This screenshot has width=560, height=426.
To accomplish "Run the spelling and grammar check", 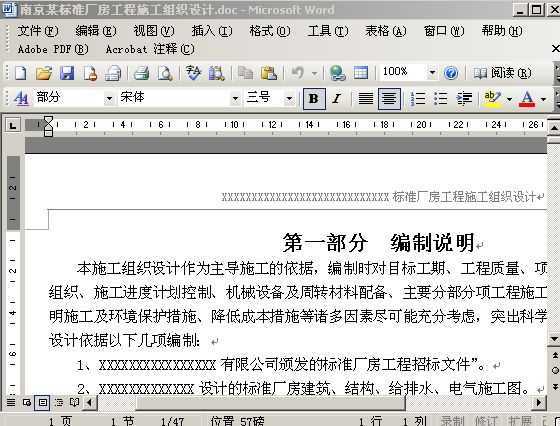I will click(x=193, y=73).
